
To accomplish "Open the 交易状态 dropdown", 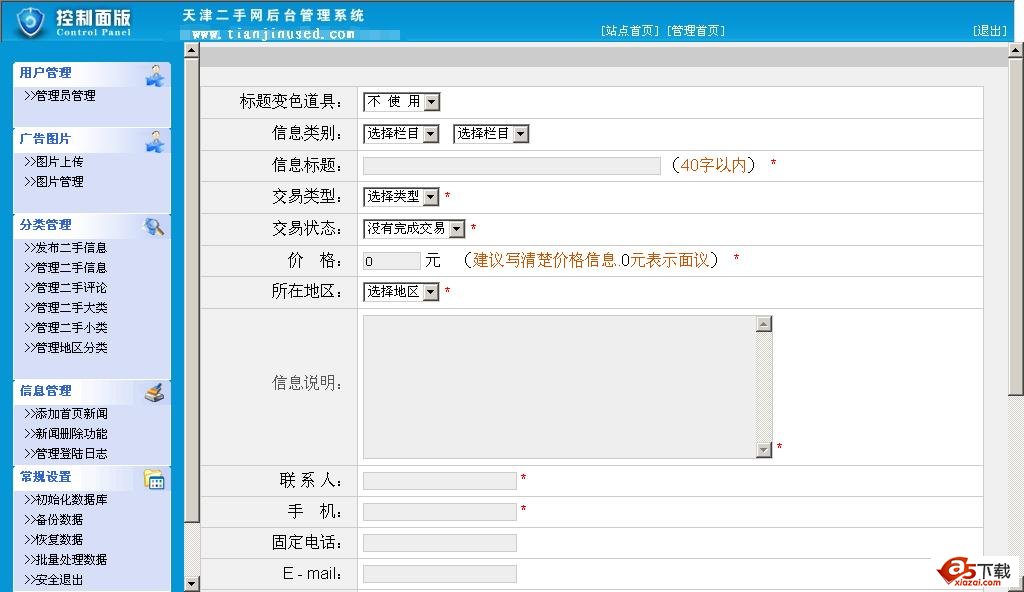I will 457,229.
